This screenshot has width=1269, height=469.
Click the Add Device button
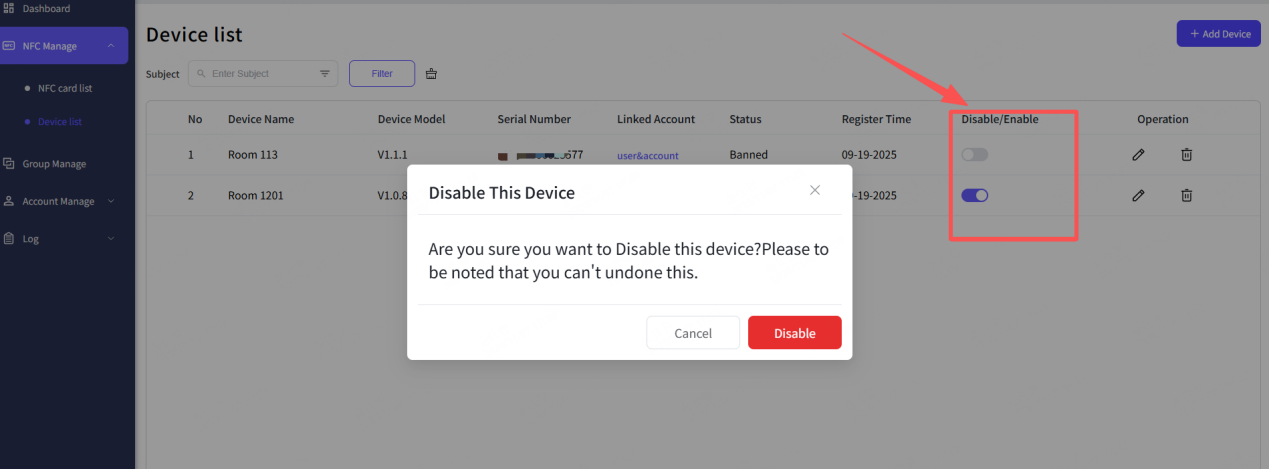[x=1218, y=34]
